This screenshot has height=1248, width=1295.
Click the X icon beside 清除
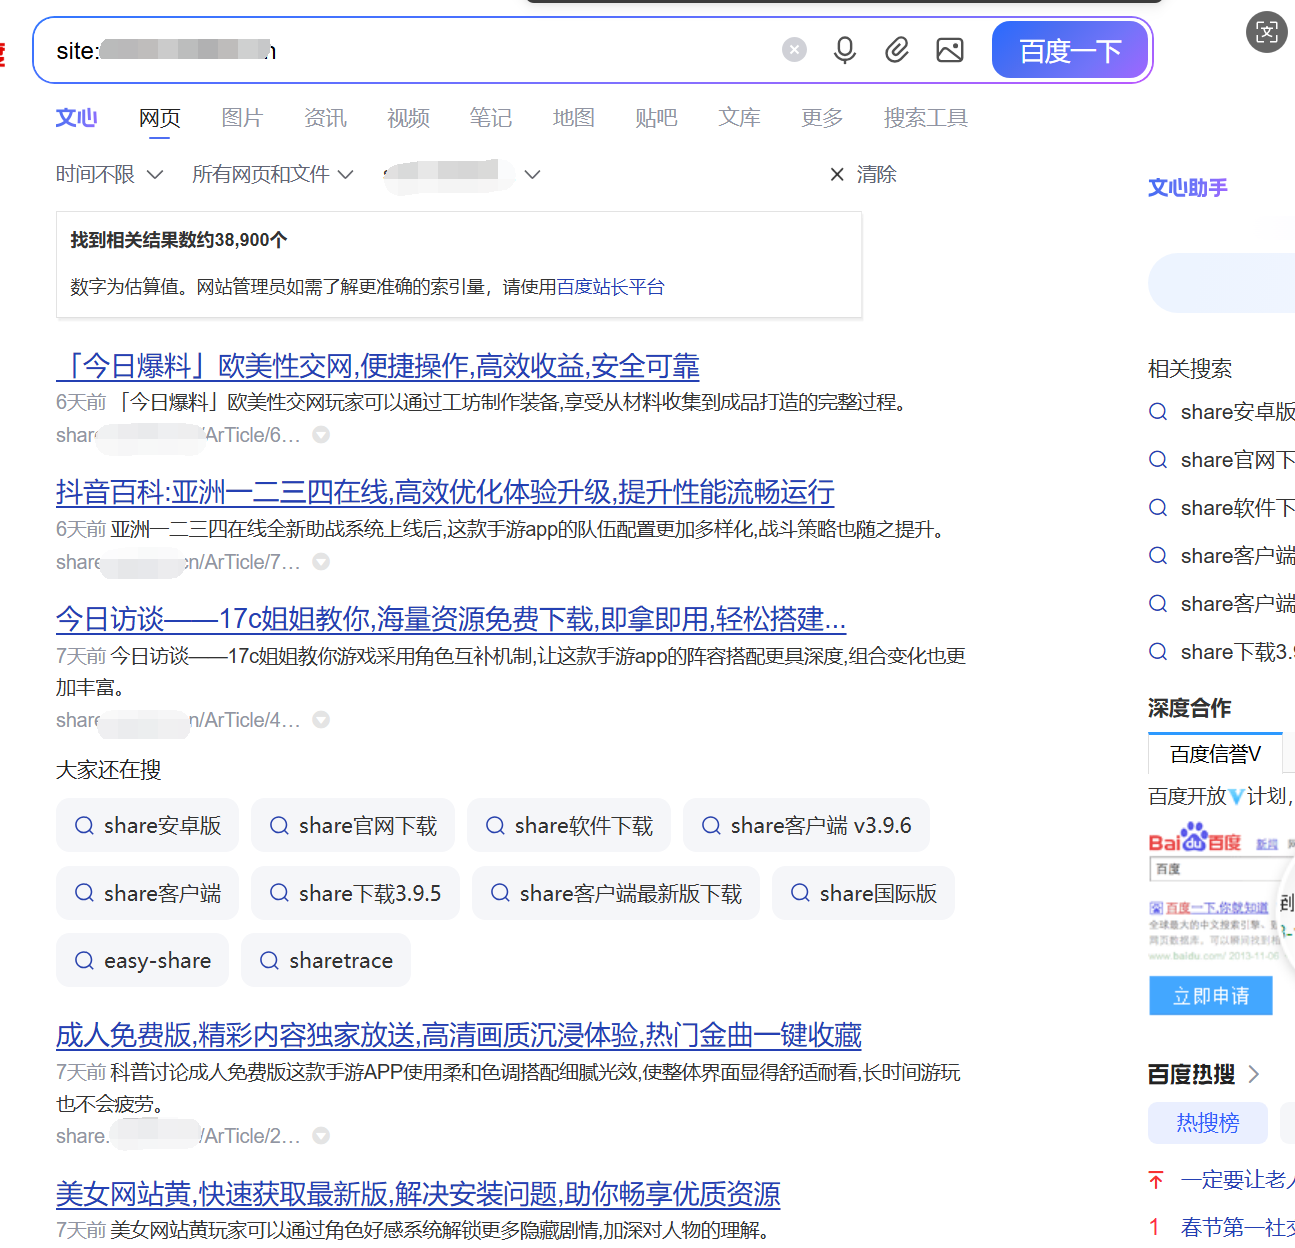tap(837, 175)
